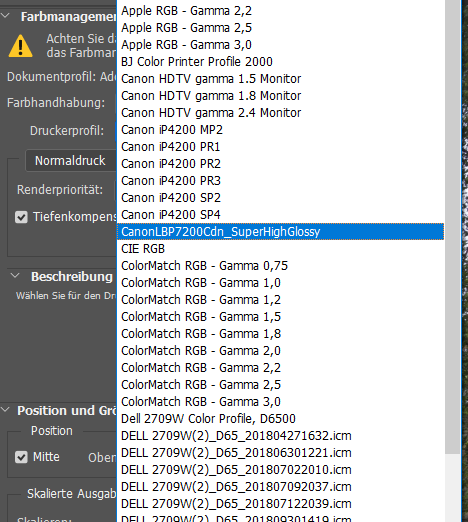The height and width of the screenshot is (522, 468).
Task: Collapse the Beschreibung section
Action: [x=15, y=276]
